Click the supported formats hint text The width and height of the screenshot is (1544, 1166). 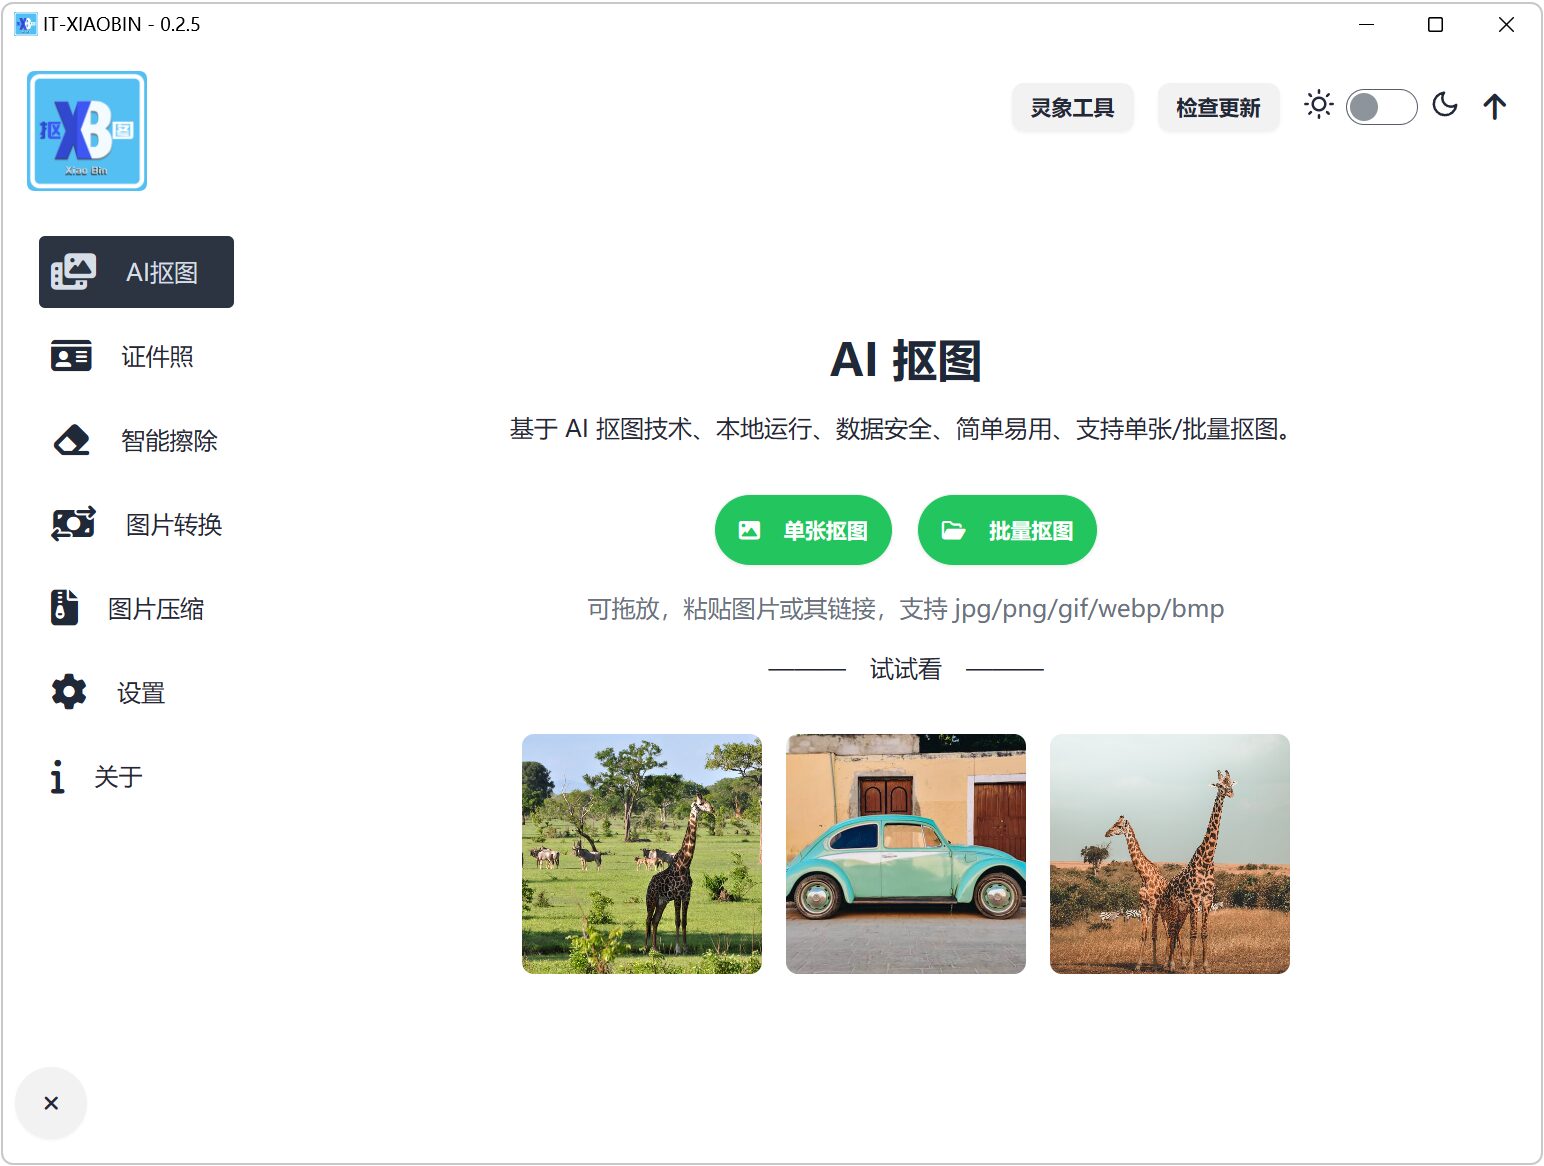(x=906, y=608)
